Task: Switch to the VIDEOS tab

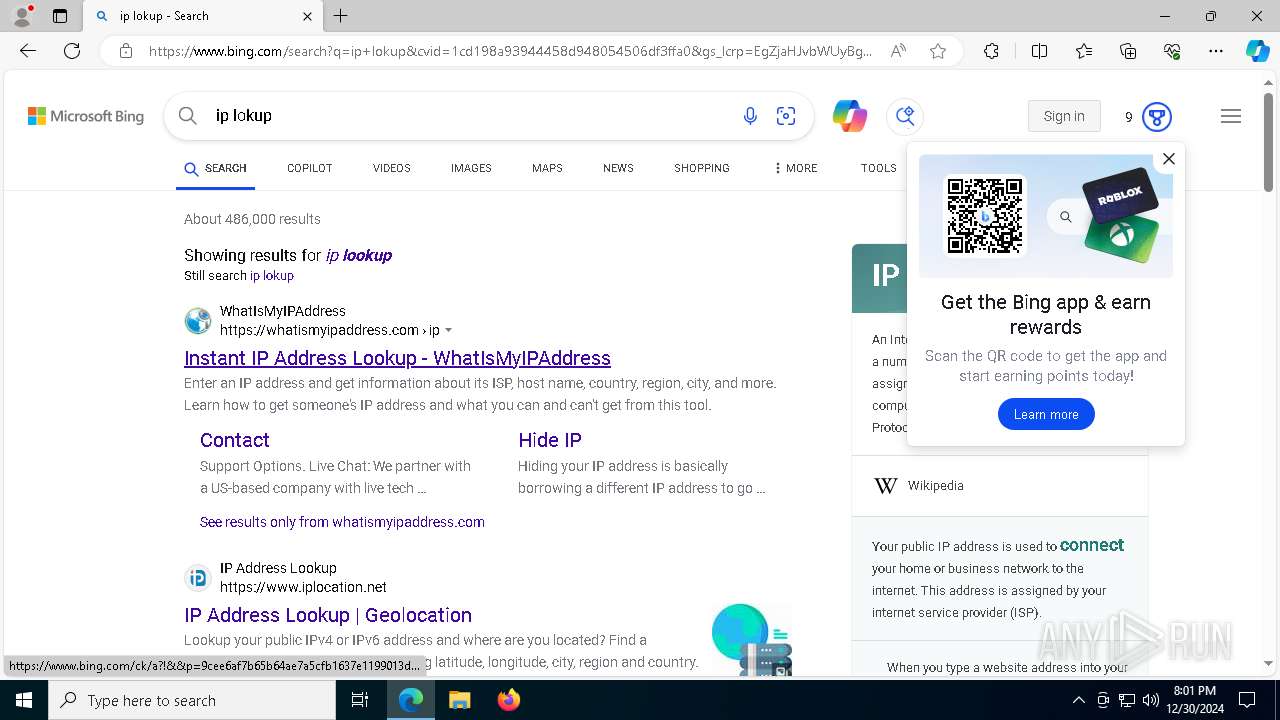Action: 392,168
